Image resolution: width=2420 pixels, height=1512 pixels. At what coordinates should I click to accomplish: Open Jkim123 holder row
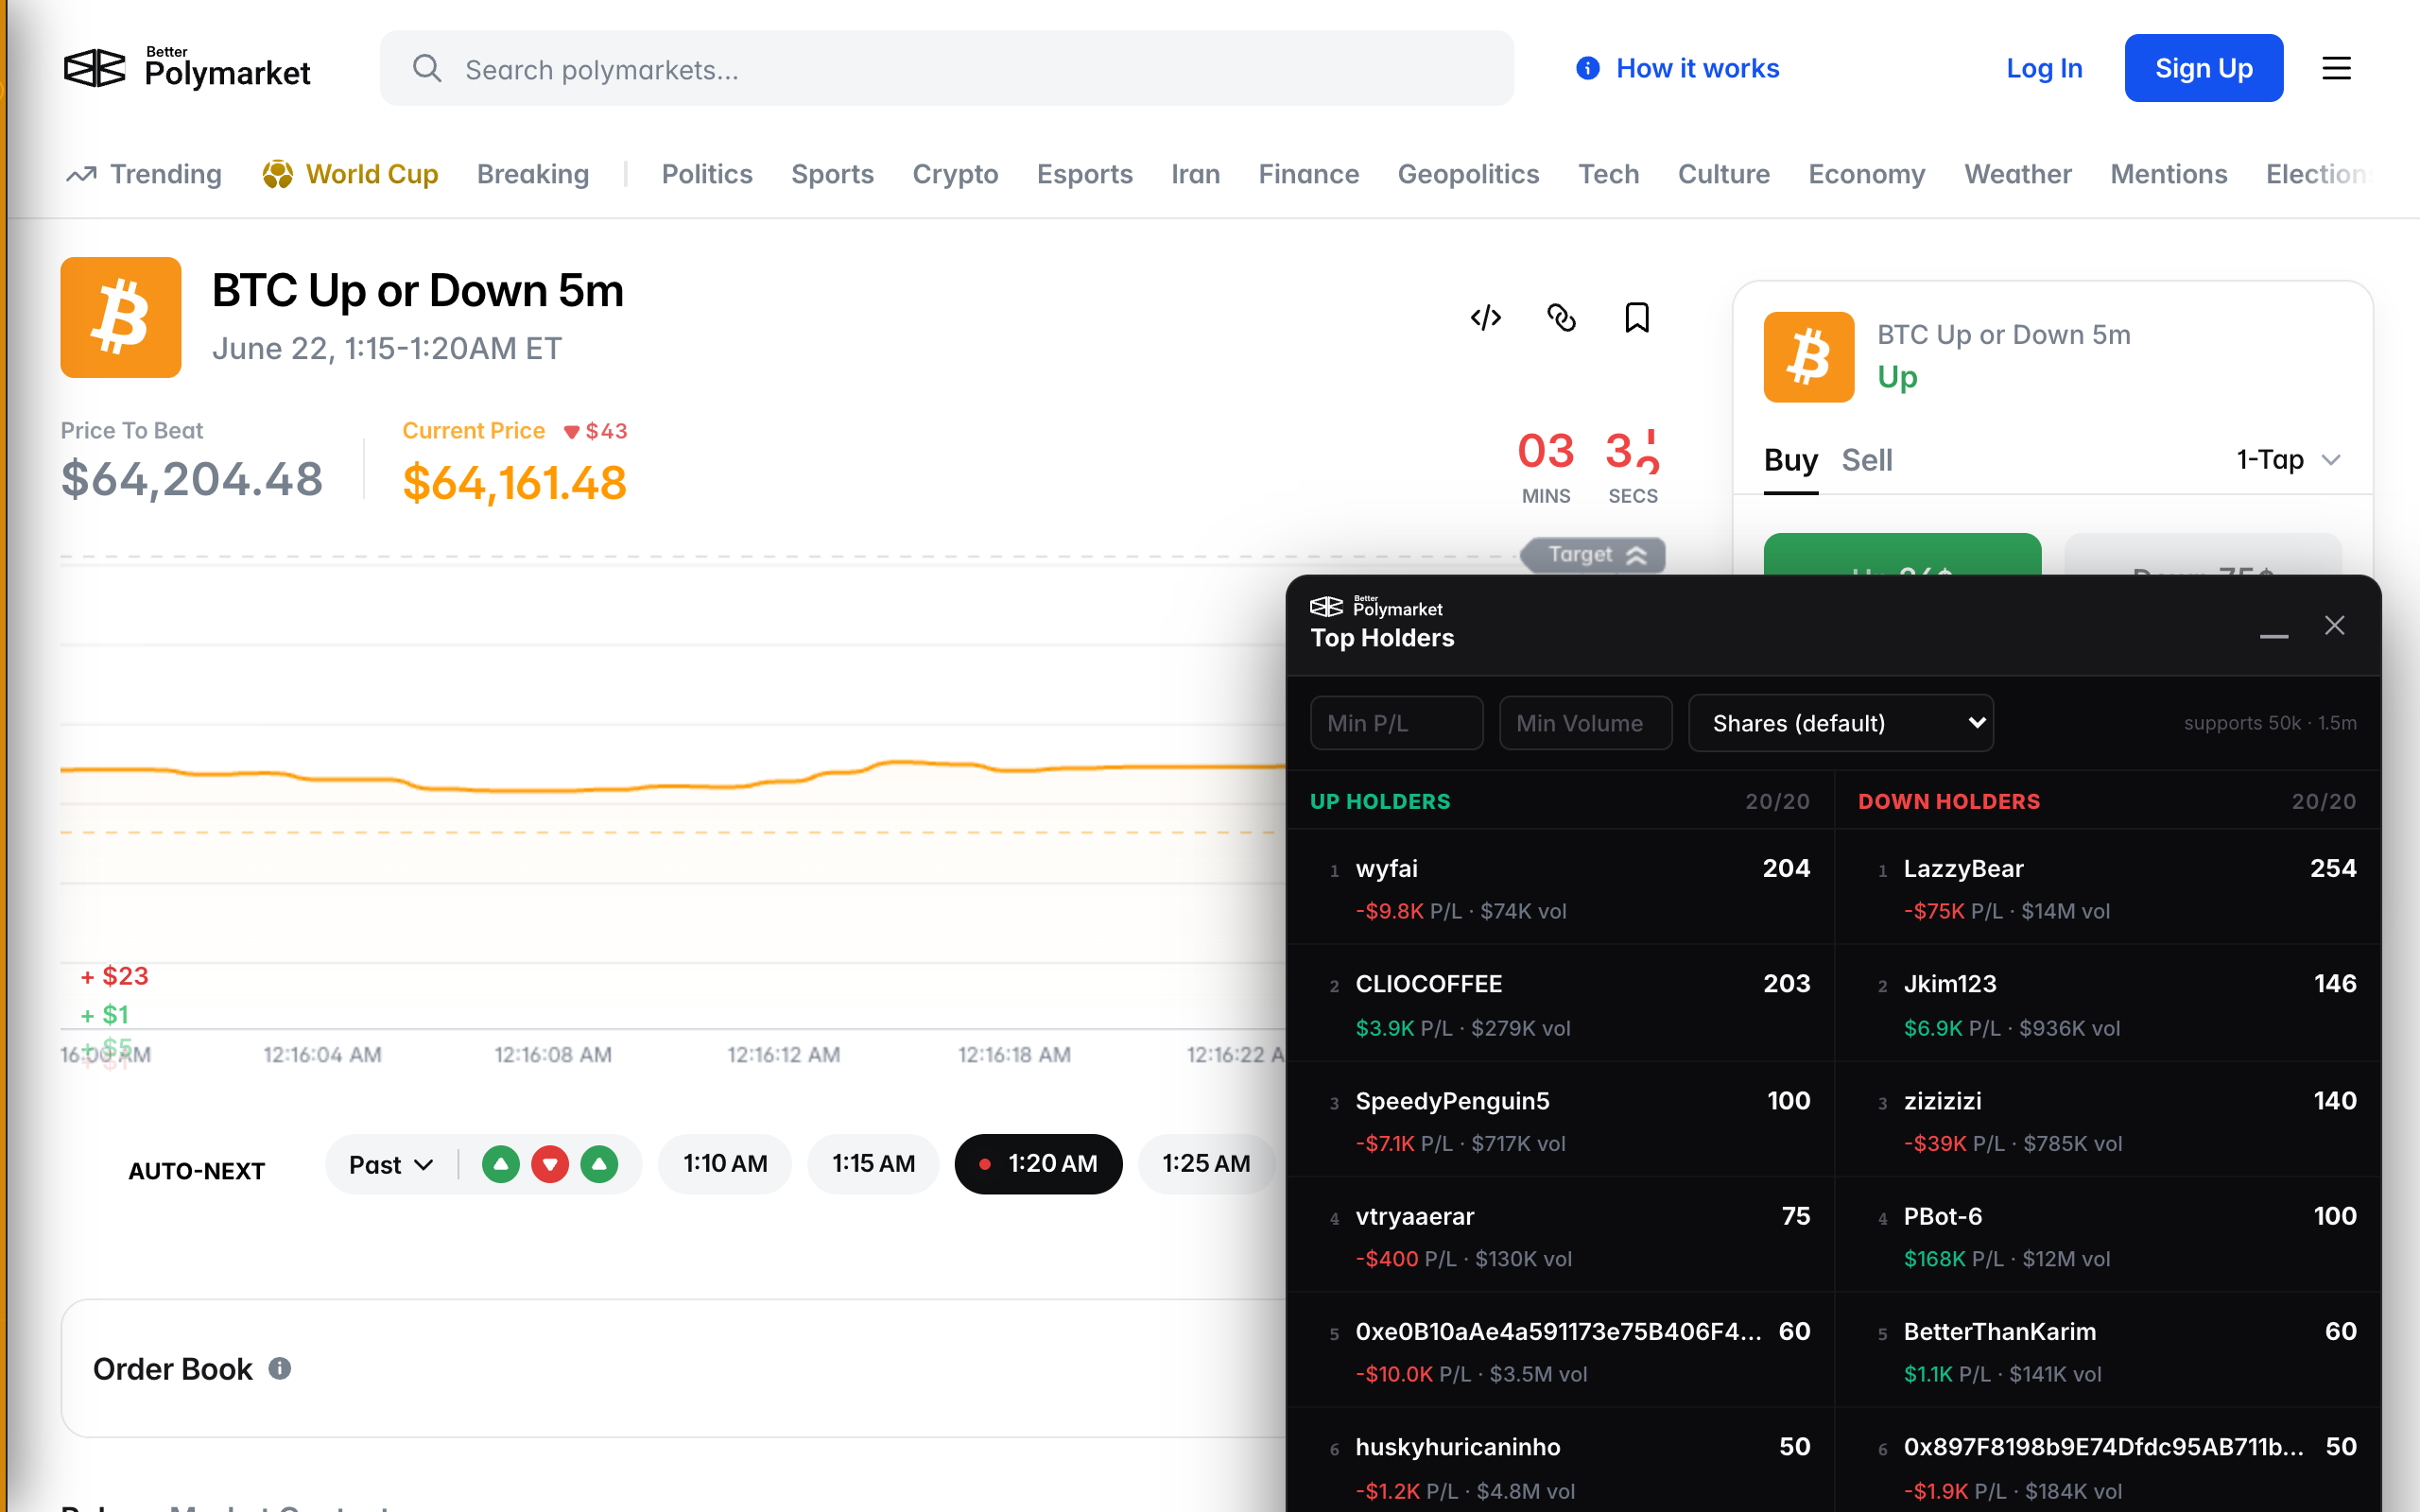click(x=2108, y=1004)
